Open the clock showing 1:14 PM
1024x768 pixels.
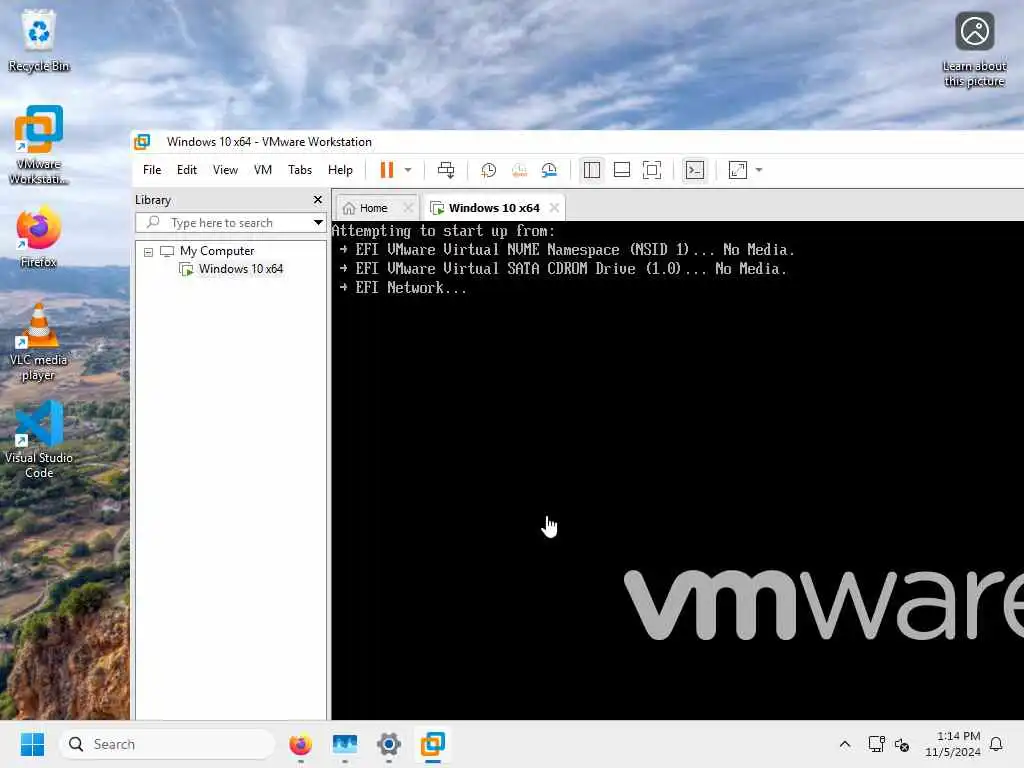coord(952,744)
